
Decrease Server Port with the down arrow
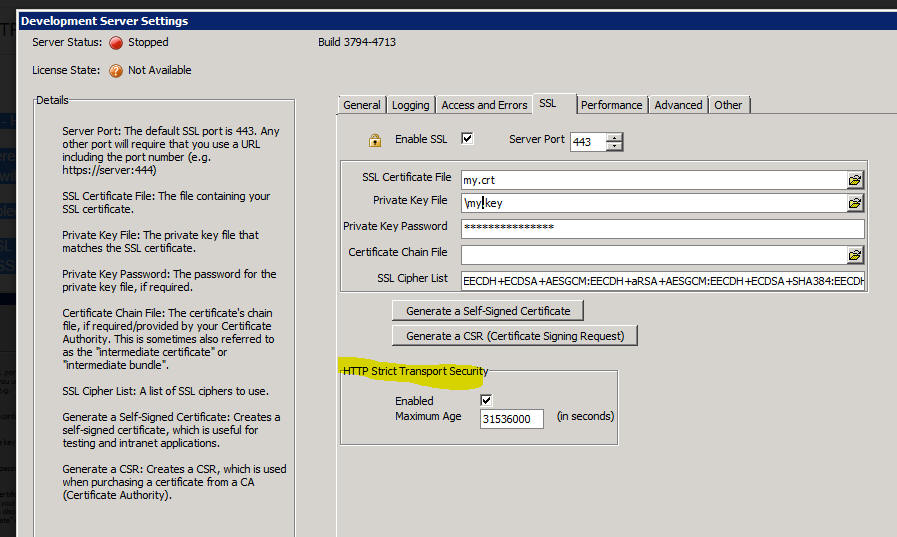click(x=614, y=146)
